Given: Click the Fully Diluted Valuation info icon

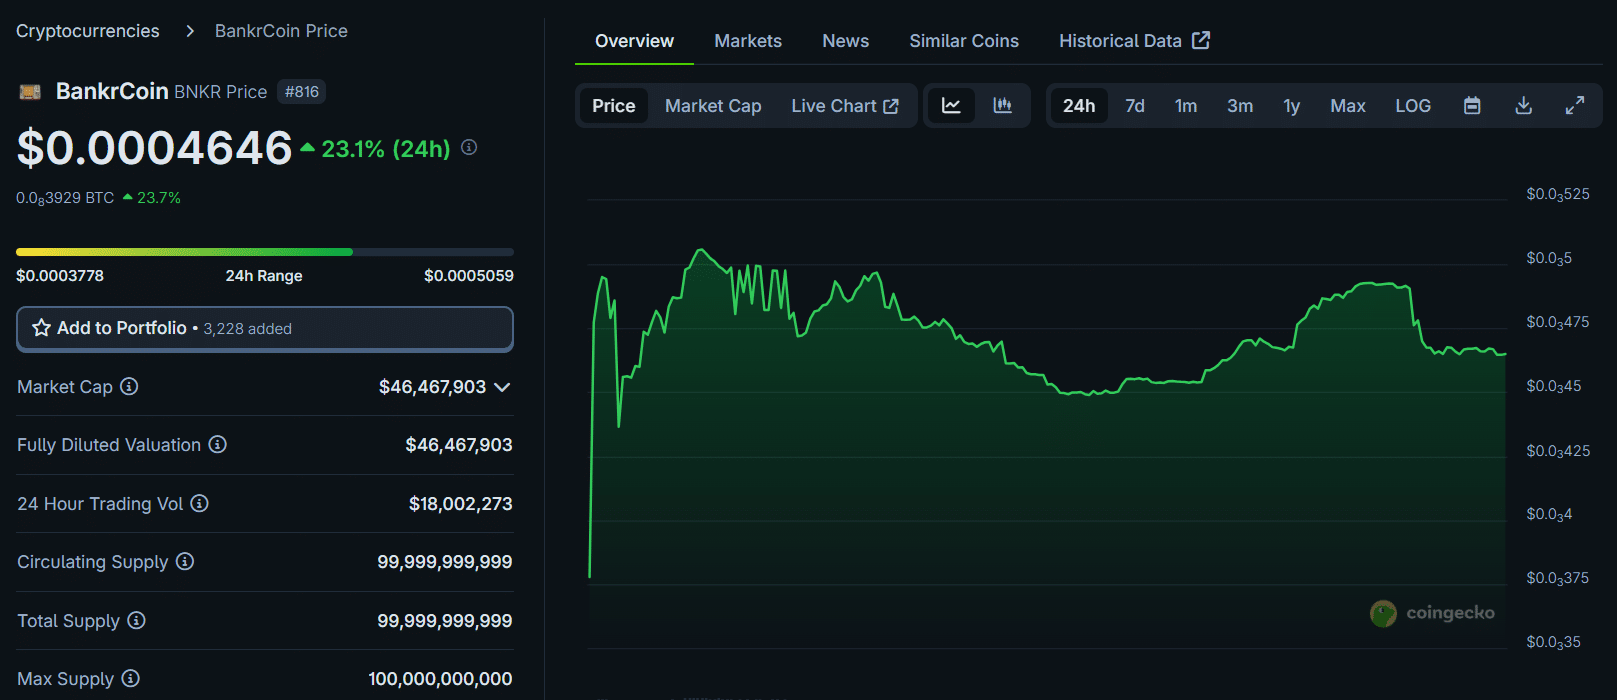Looking at the screenshot, I should click(217, 444).
